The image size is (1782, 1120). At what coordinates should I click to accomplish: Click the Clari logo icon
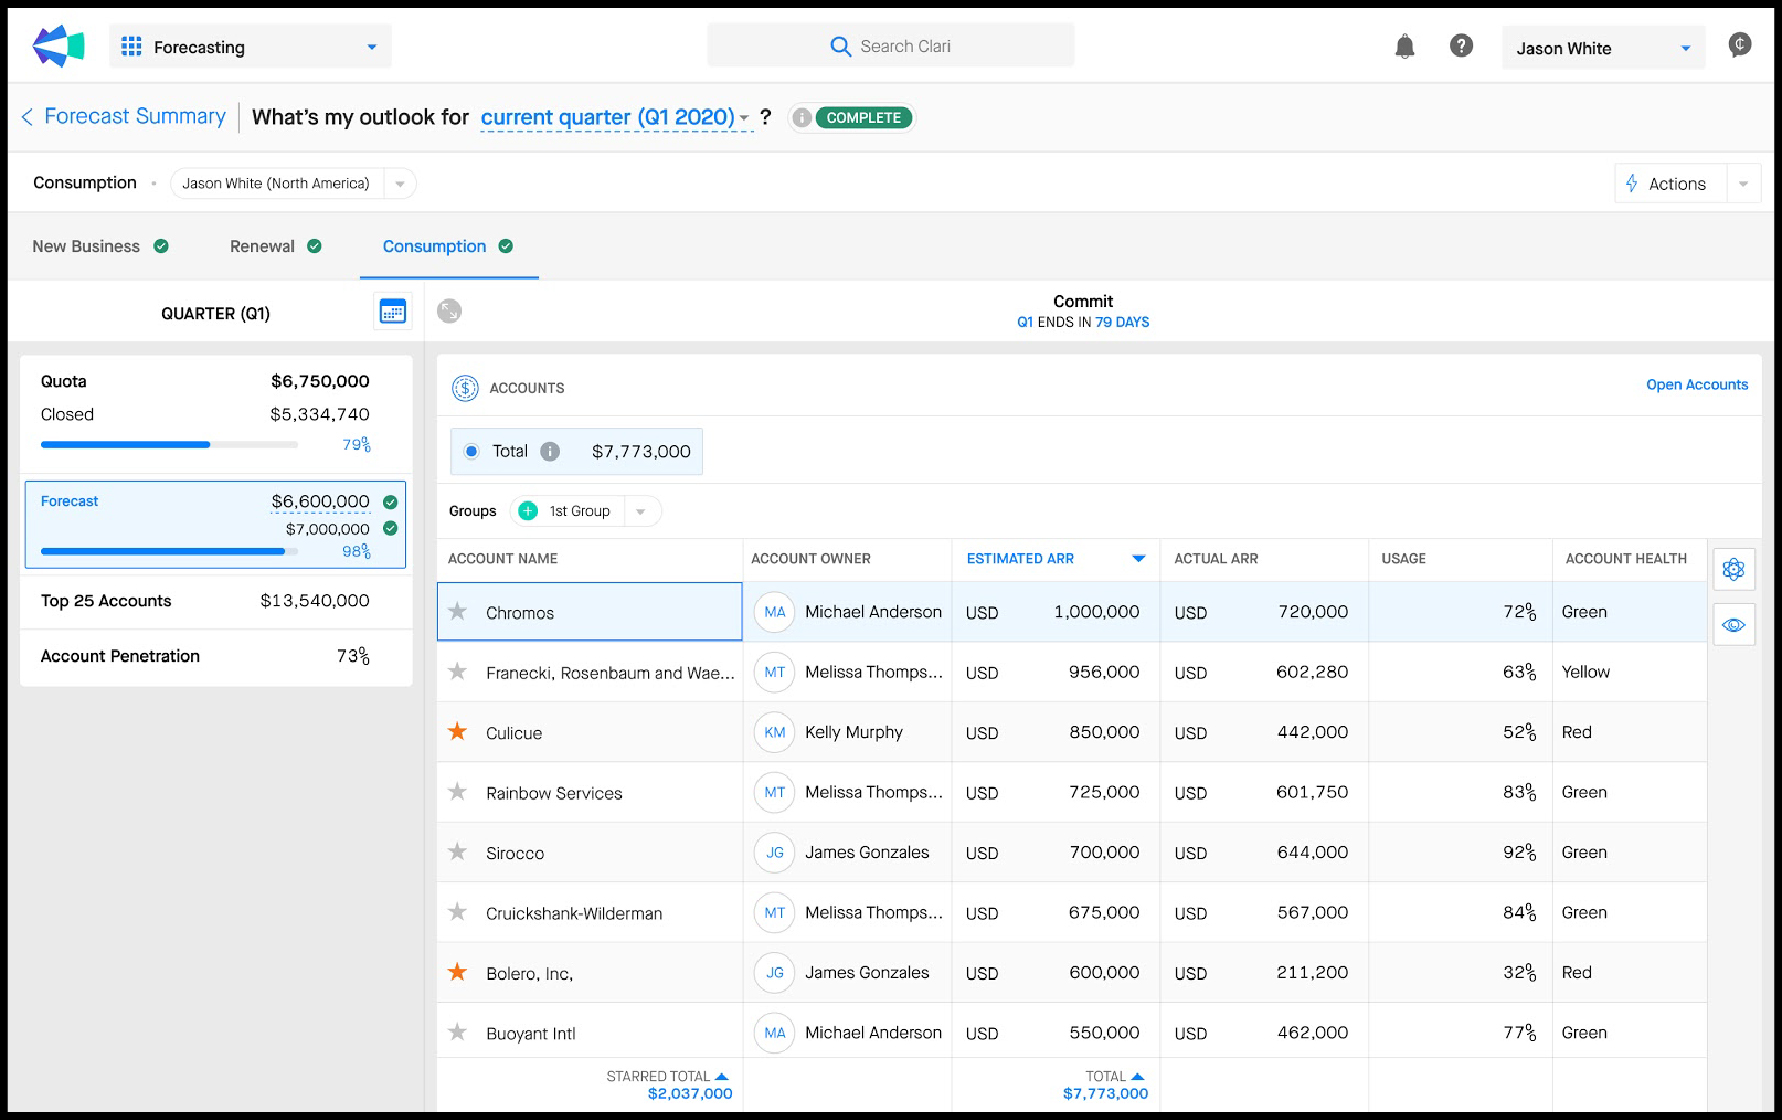click(x=58, y=46)
